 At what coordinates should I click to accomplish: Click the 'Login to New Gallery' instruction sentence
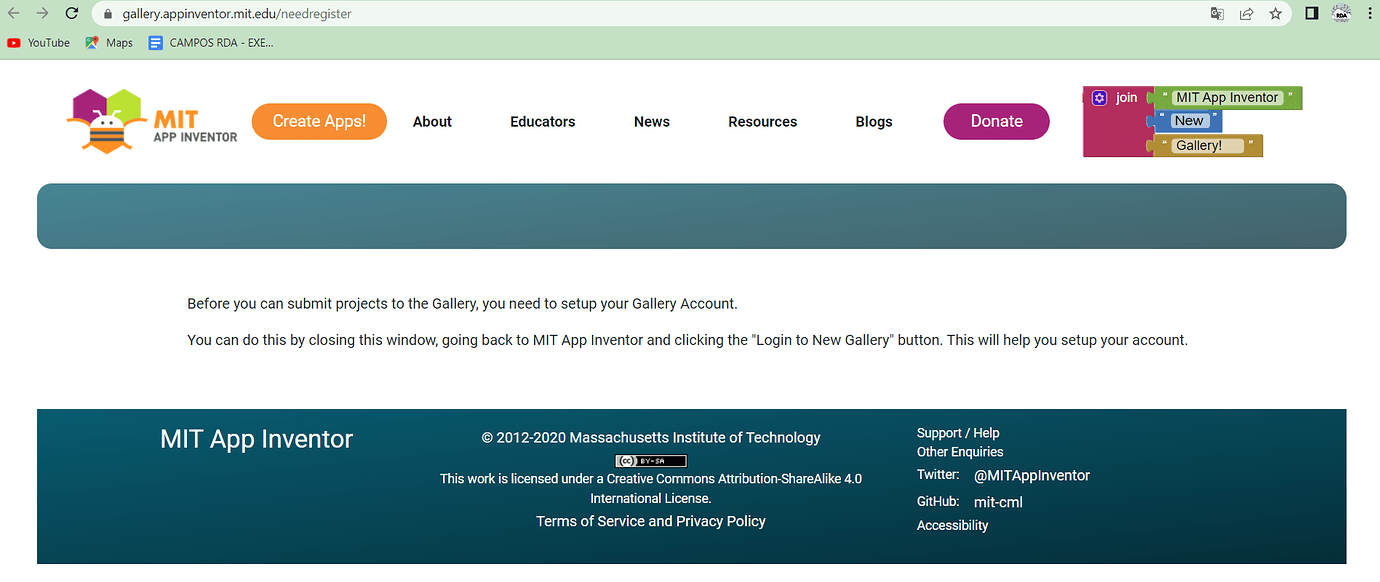tap(687, 340)
